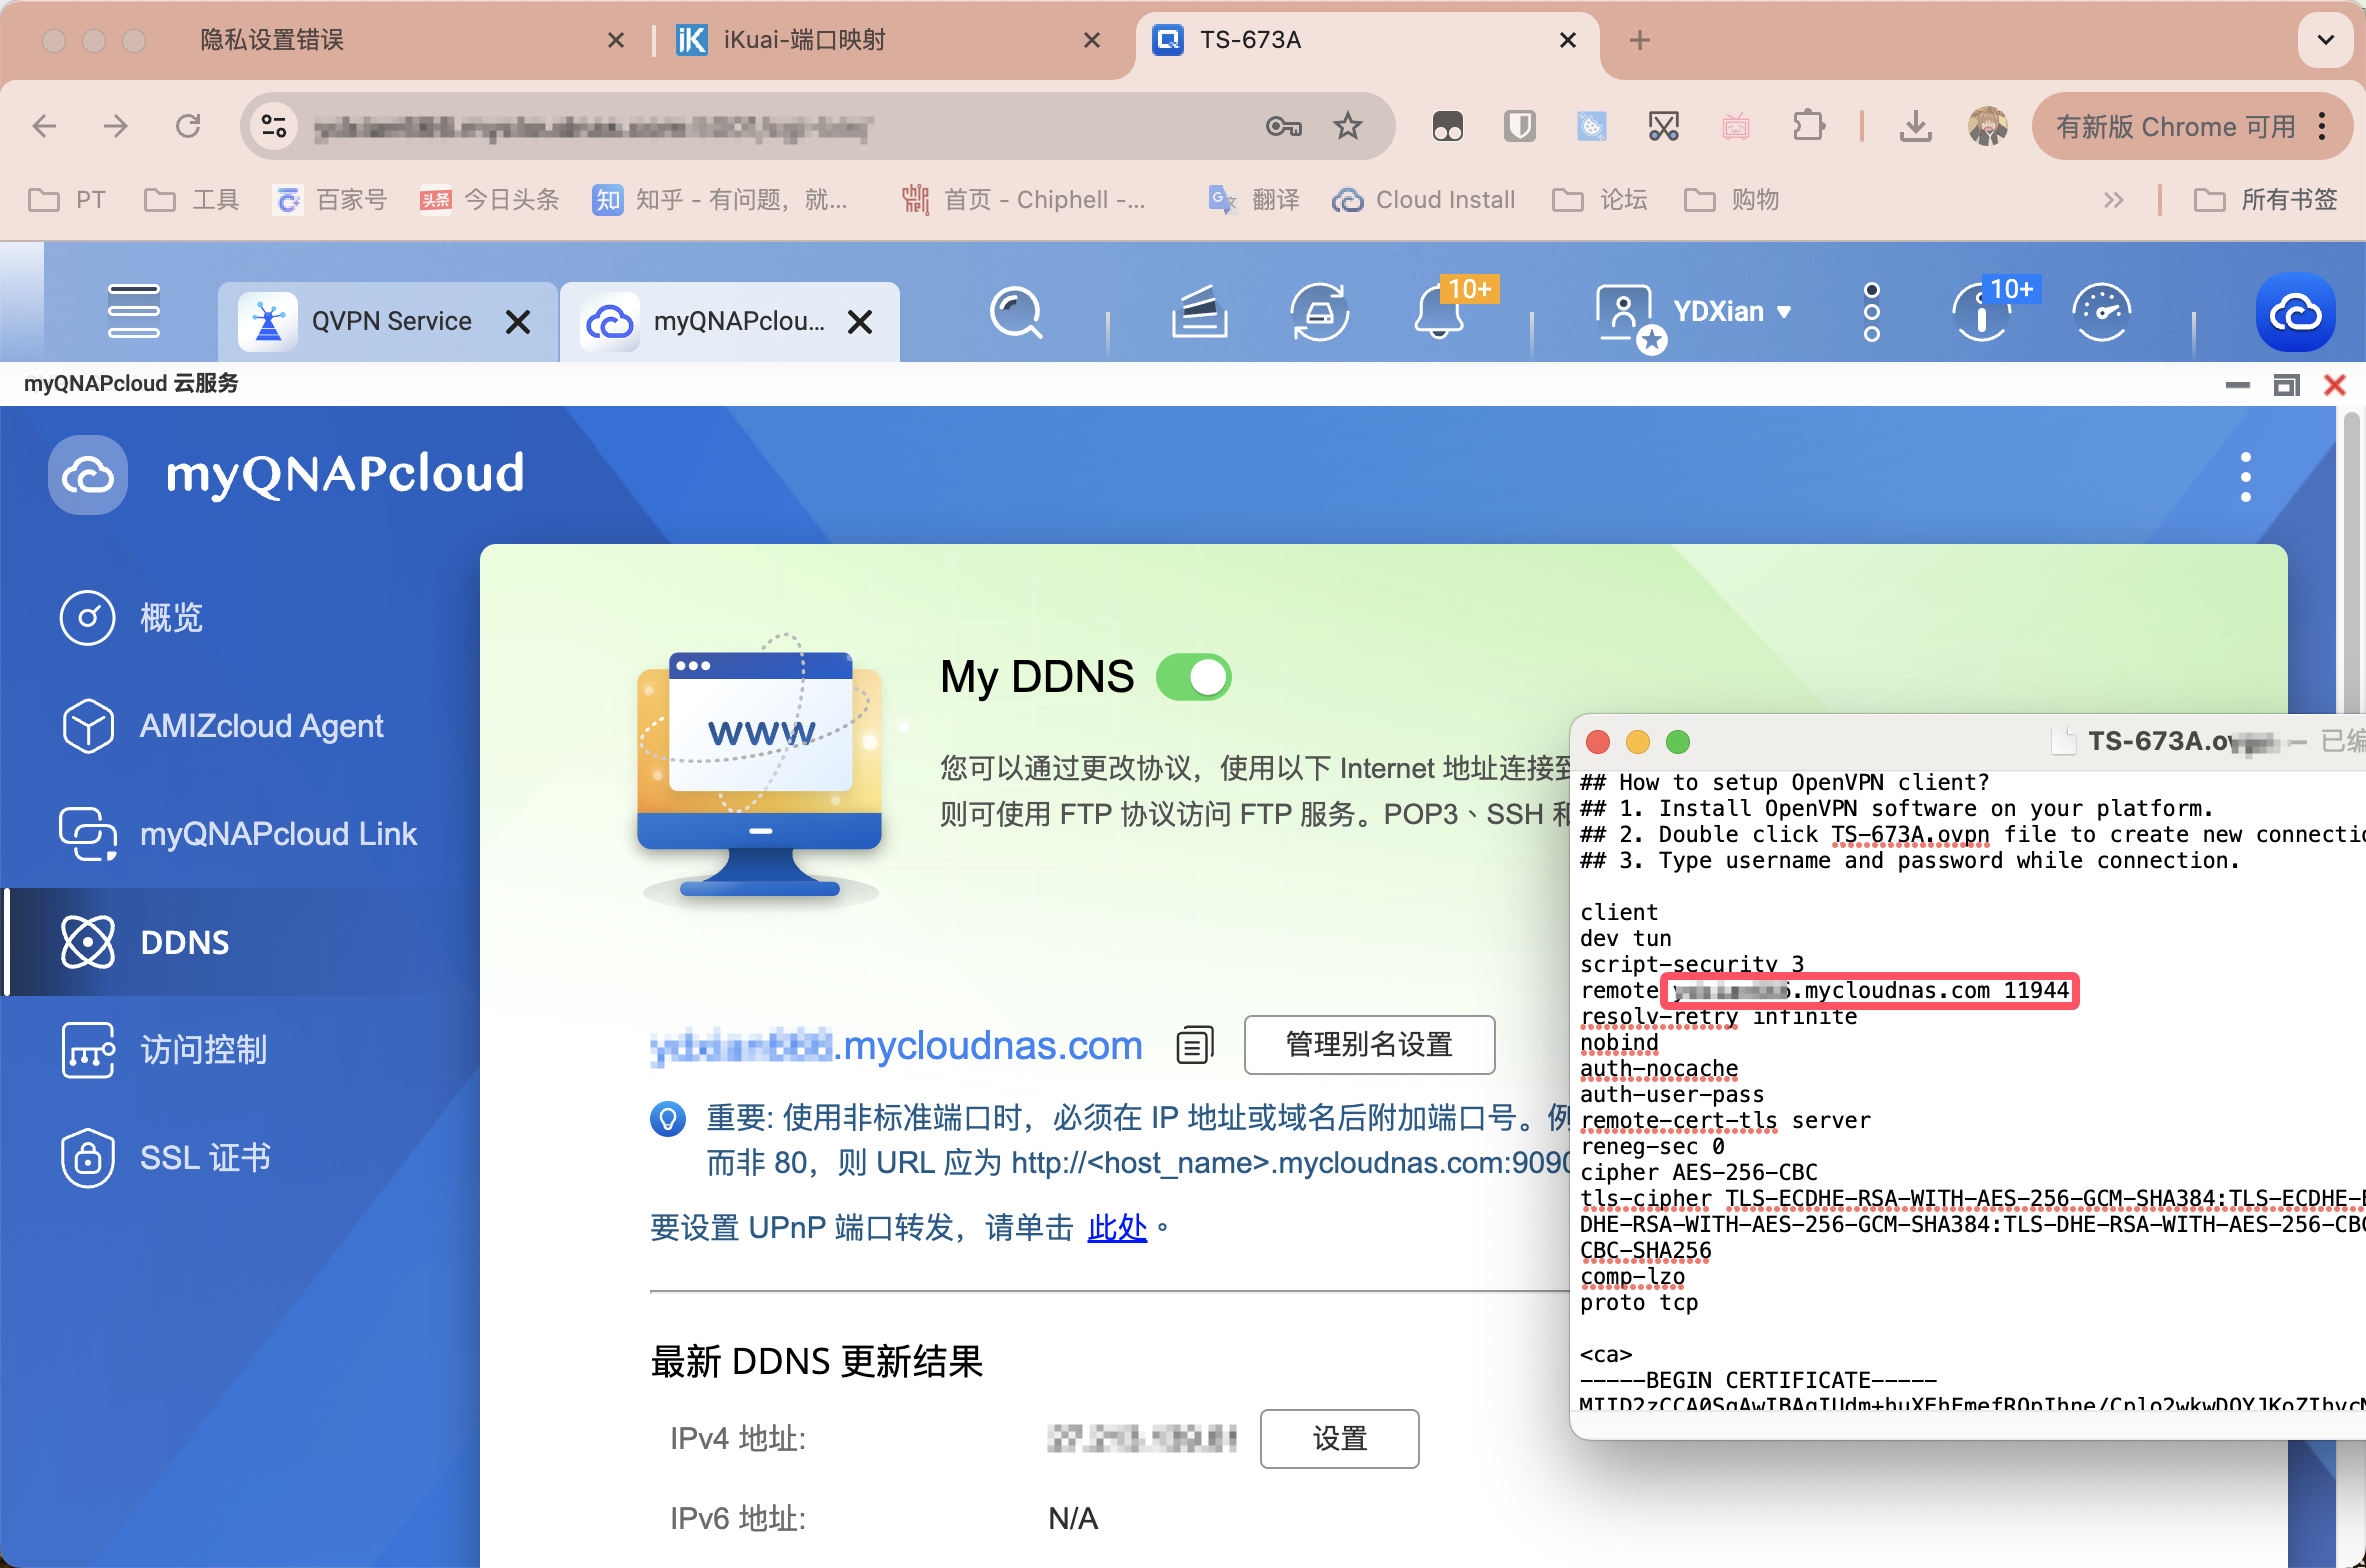
Task: Go back in Chrome
Action: click(x=44, y=126)
